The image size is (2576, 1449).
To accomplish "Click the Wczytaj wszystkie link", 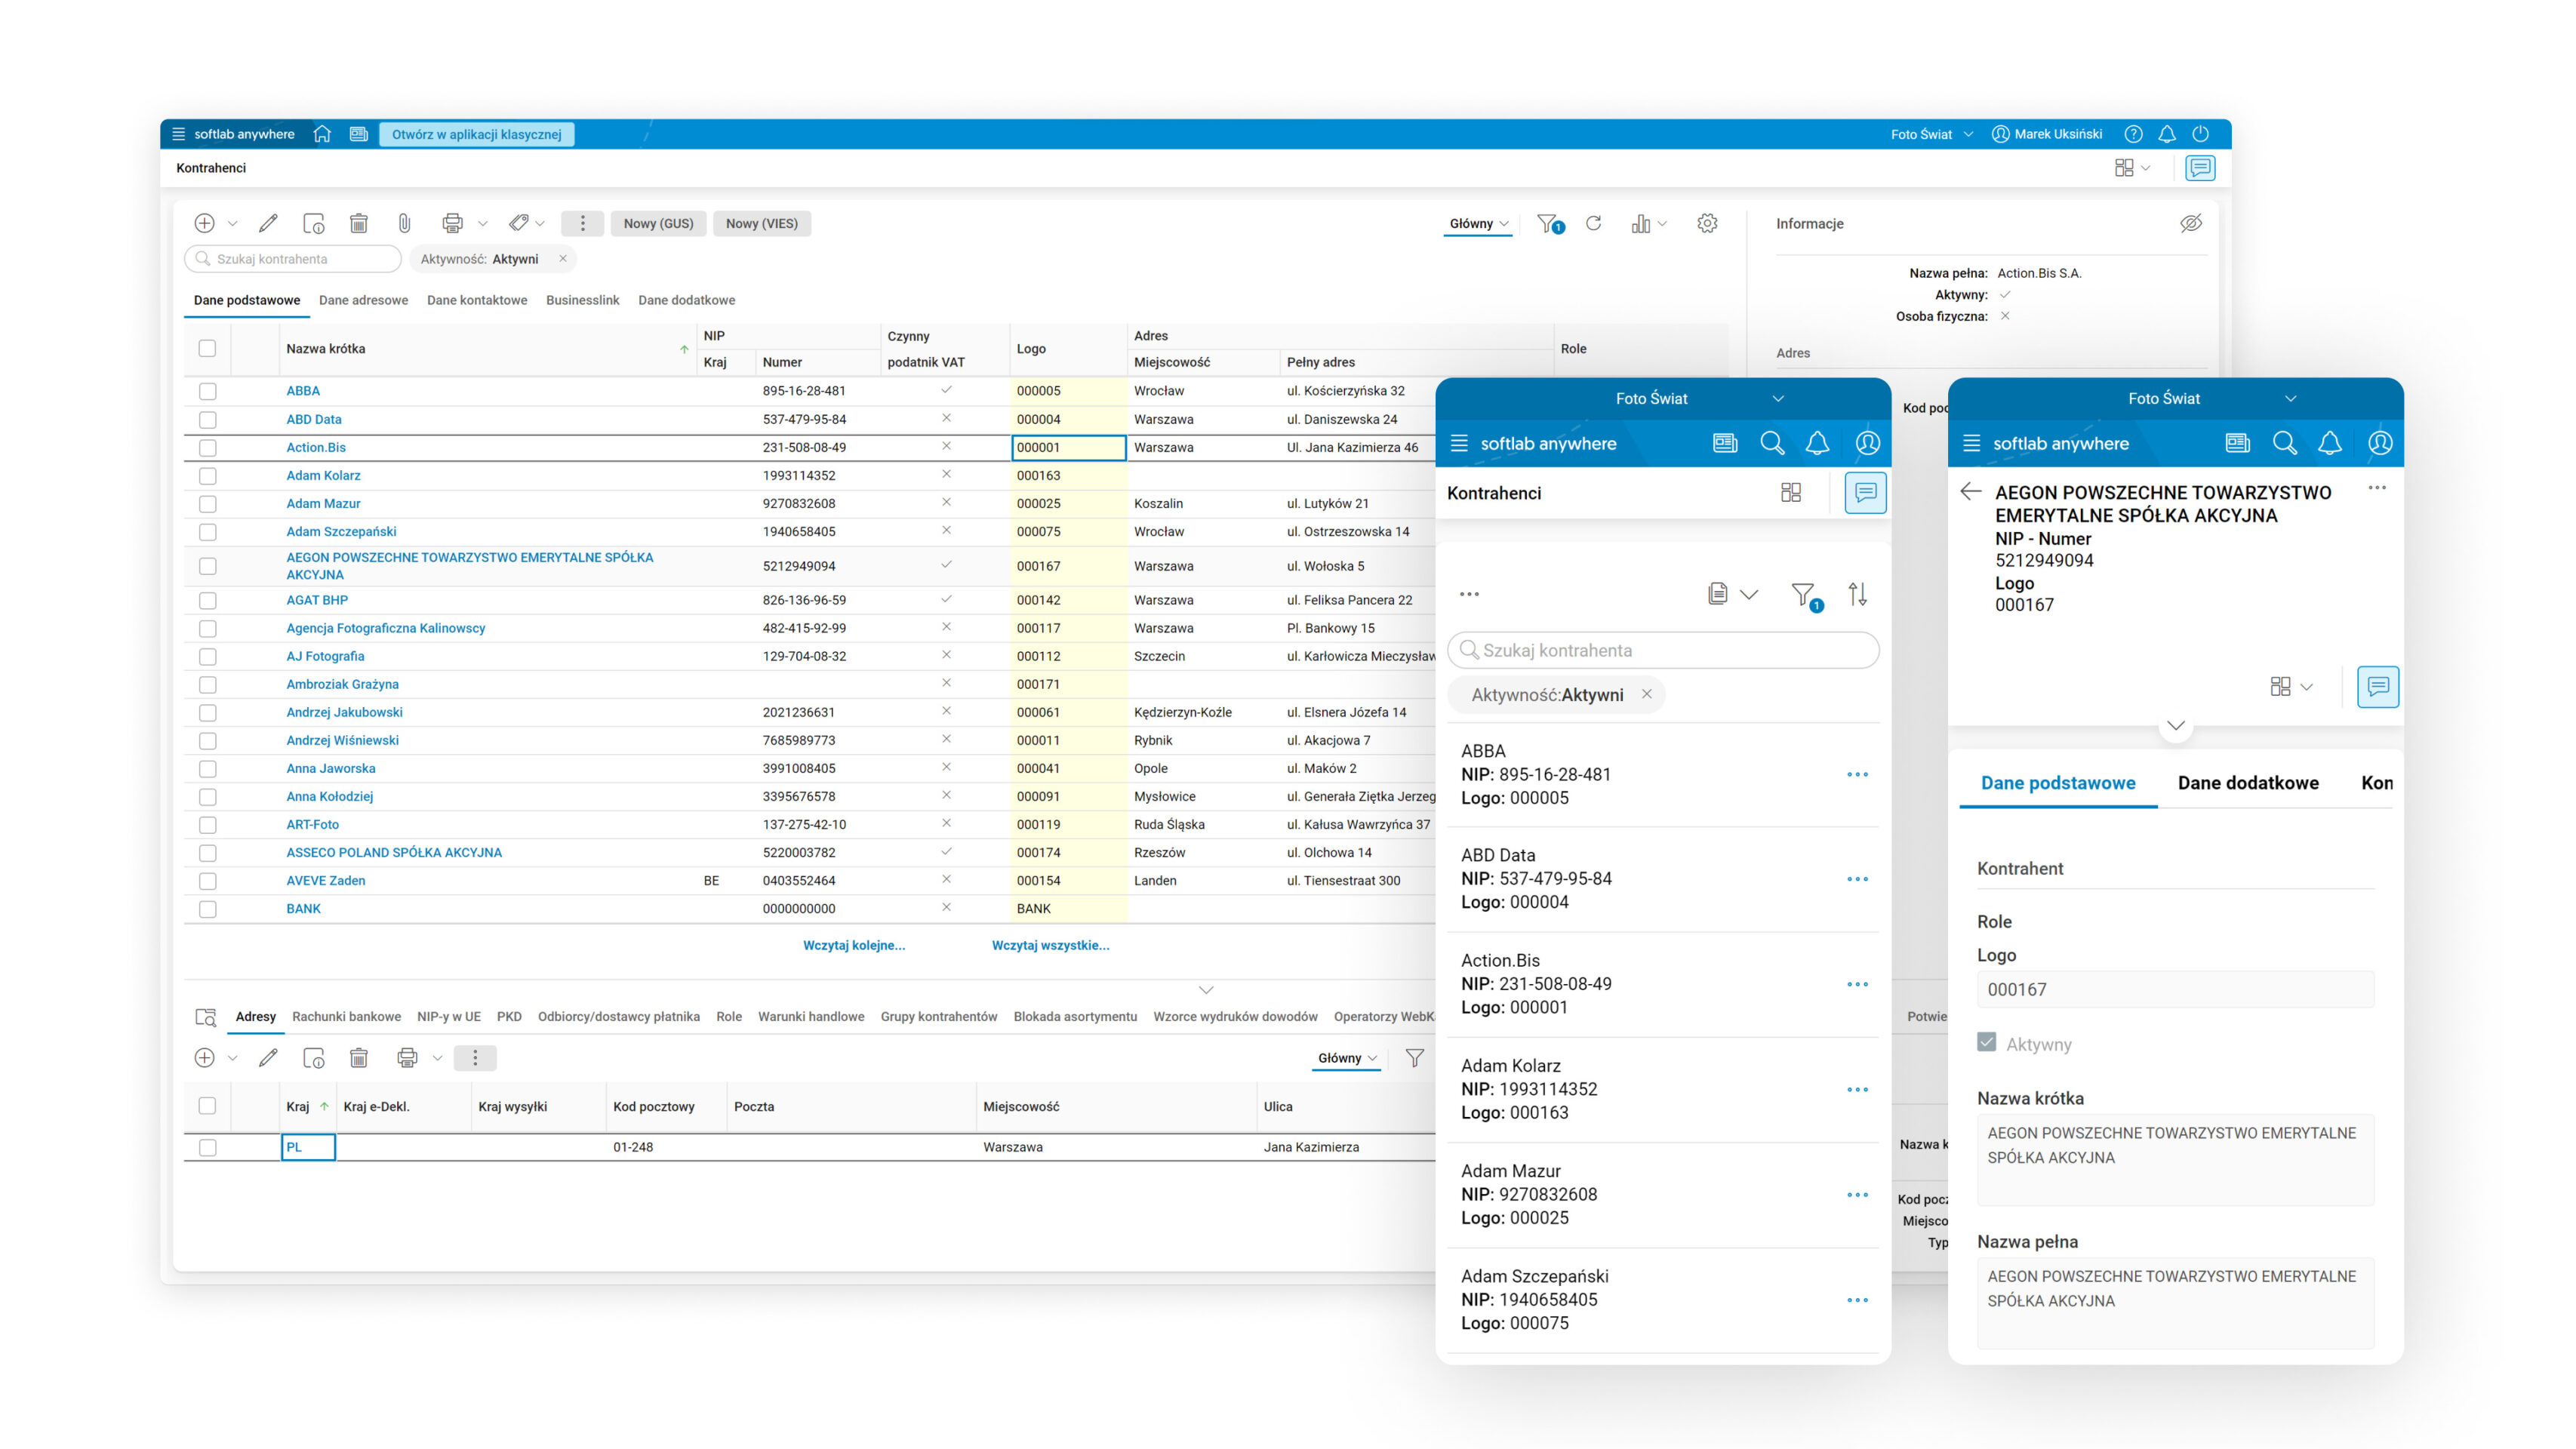I will pos(1050,945).
